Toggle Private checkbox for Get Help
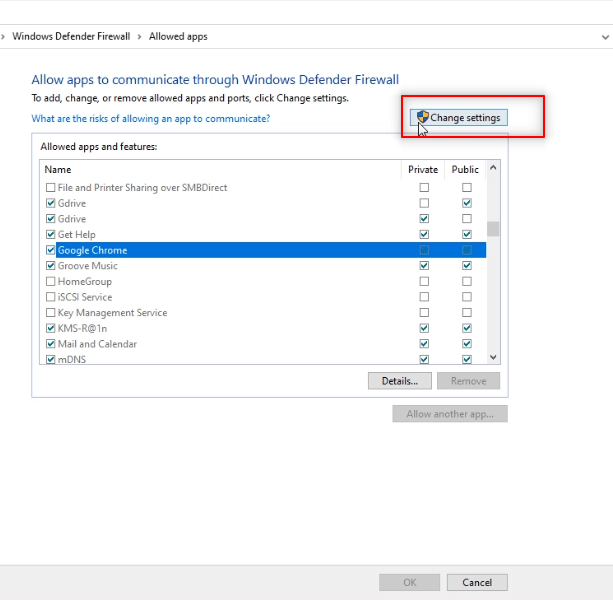This screenshot has width=613, height=600. 424,235
